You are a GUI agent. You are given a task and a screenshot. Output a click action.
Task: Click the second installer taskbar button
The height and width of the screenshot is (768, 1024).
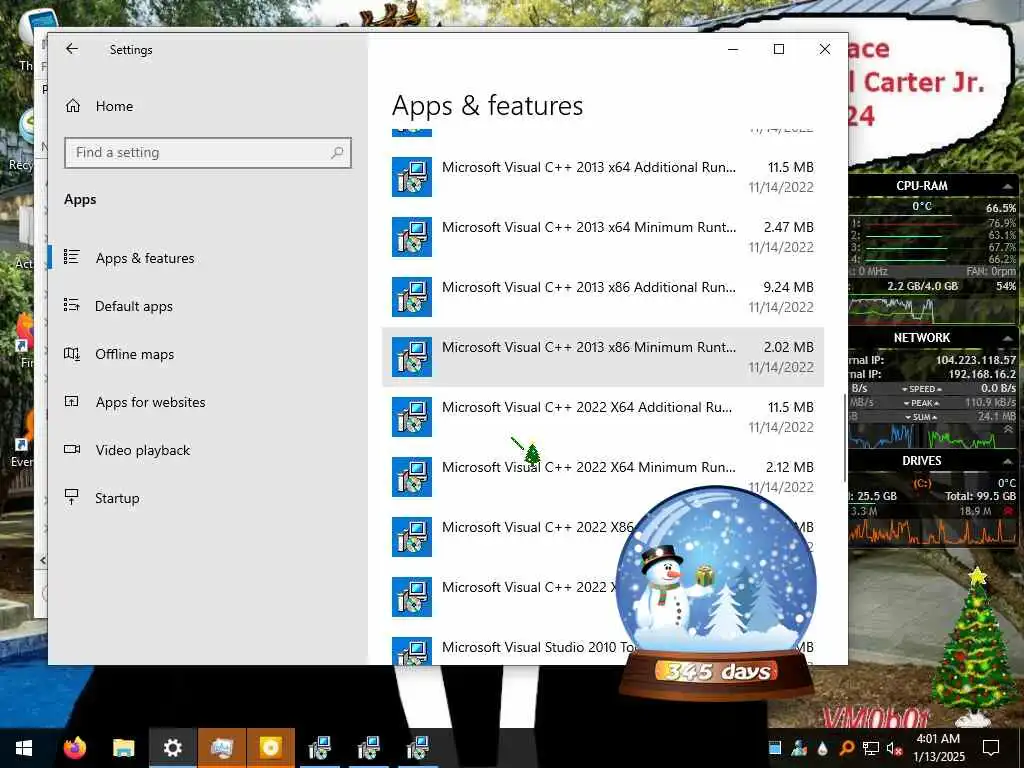(x=368, y=748)
